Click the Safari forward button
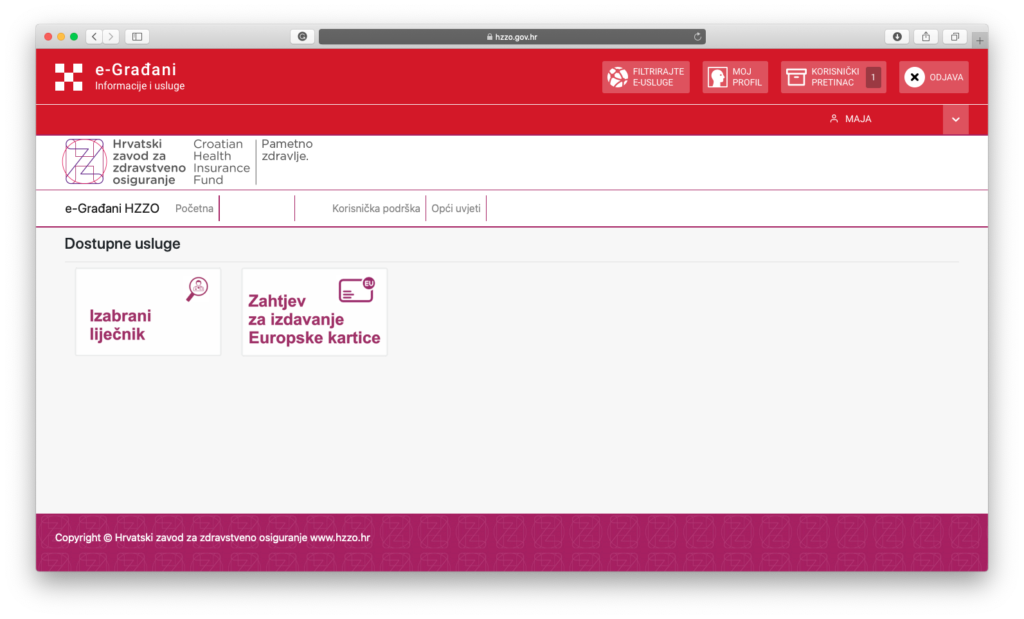 click(x=110, y=37)
